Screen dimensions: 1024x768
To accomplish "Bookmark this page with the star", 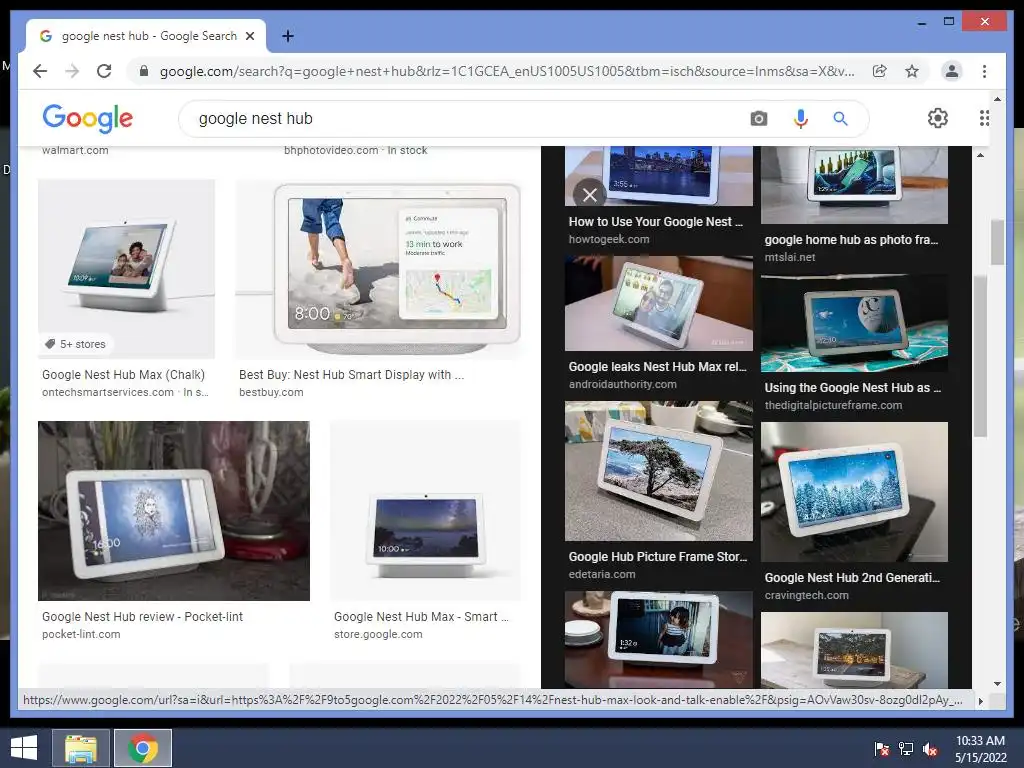I will [912, 71].
